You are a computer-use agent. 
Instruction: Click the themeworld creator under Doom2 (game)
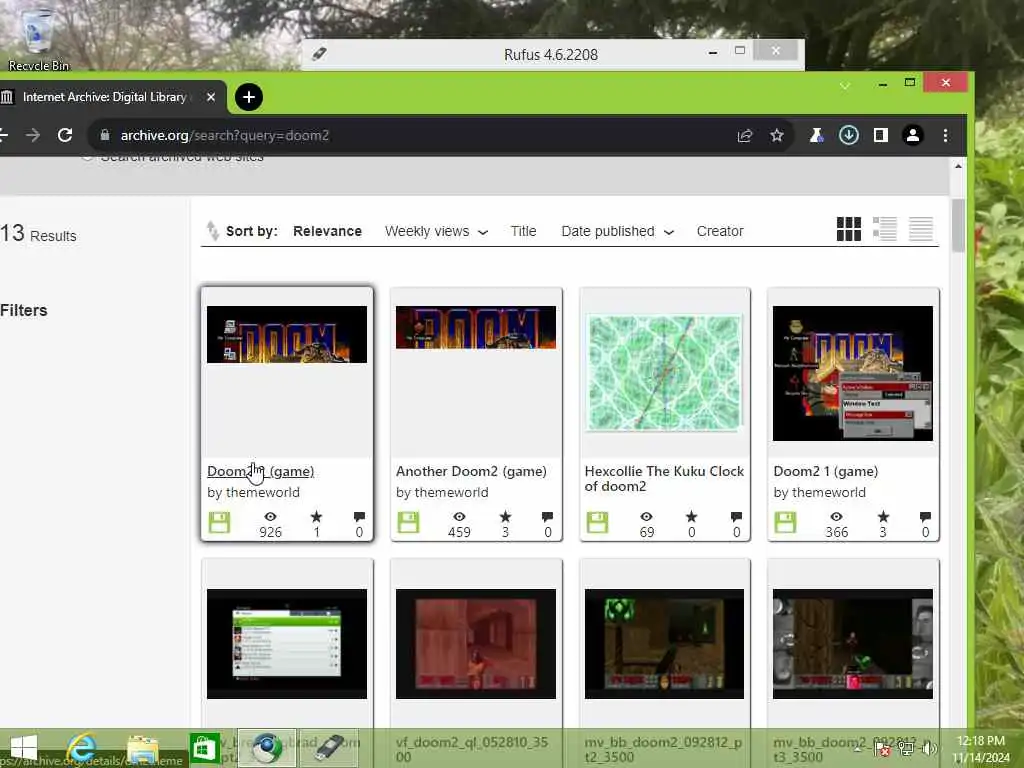pos(263,492)
